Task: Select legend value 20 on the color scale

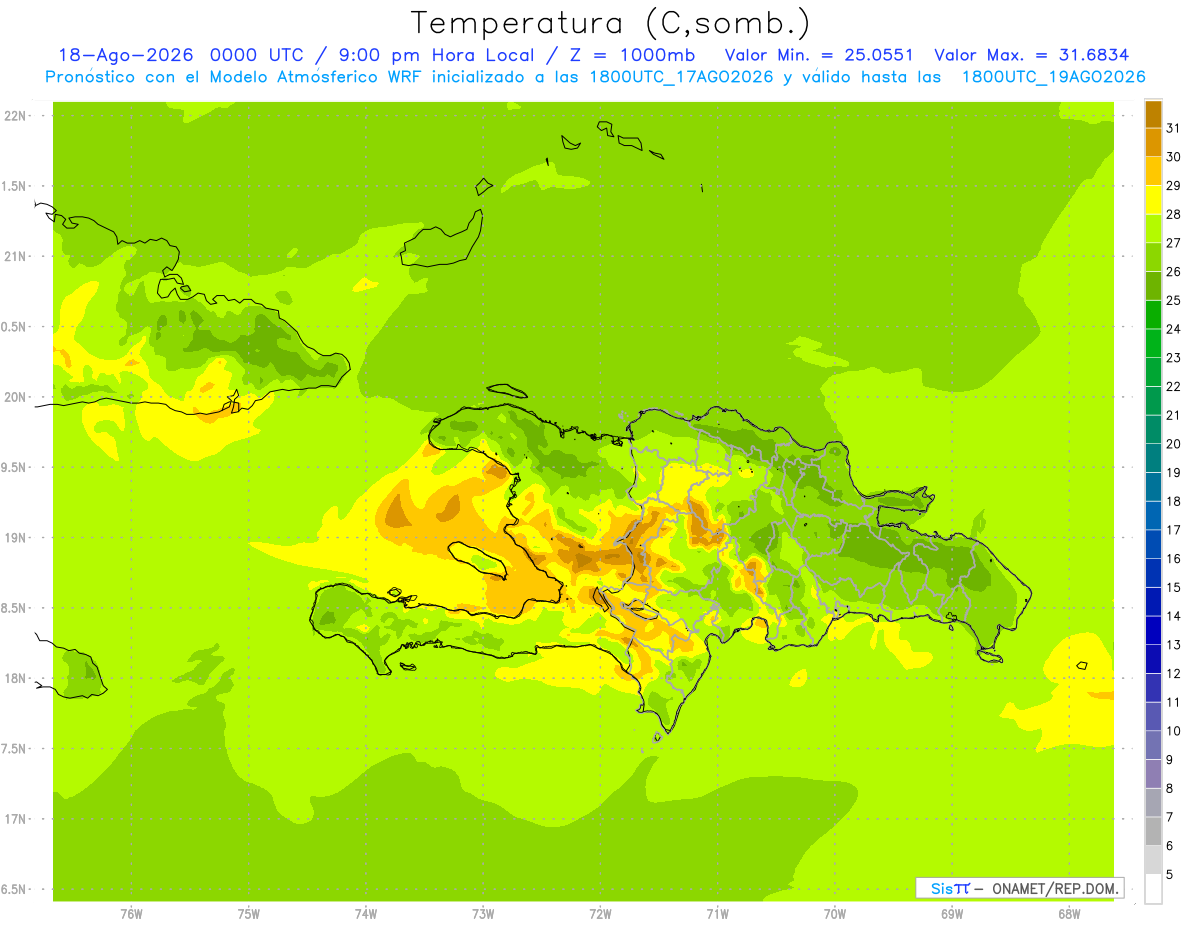Action: coord(1173,444)
